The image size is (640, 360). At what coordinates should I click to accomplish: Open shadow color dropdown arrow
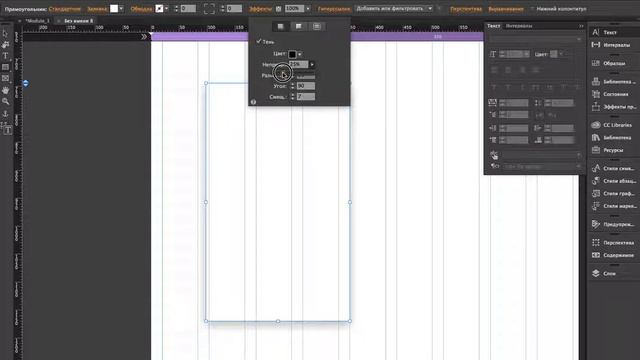(x=300, y=54)
